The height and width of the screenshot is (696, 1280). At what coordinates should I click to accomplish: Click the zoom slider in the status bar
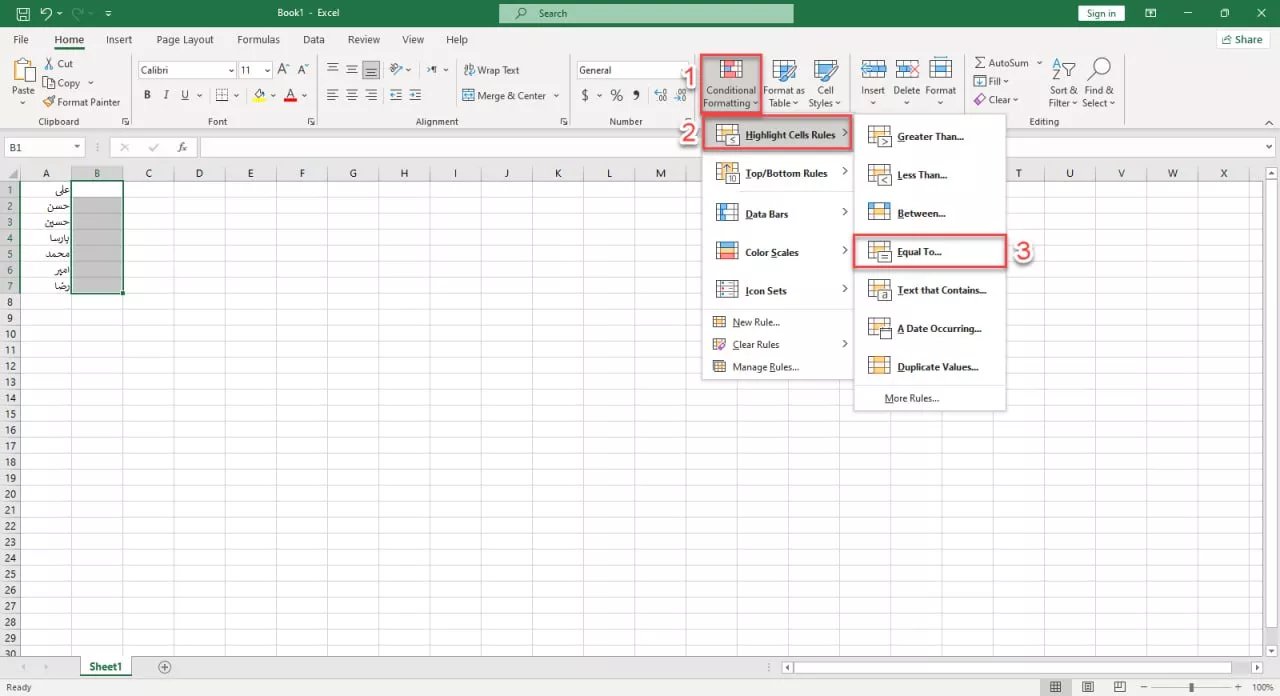click(x=1190, y=688)
